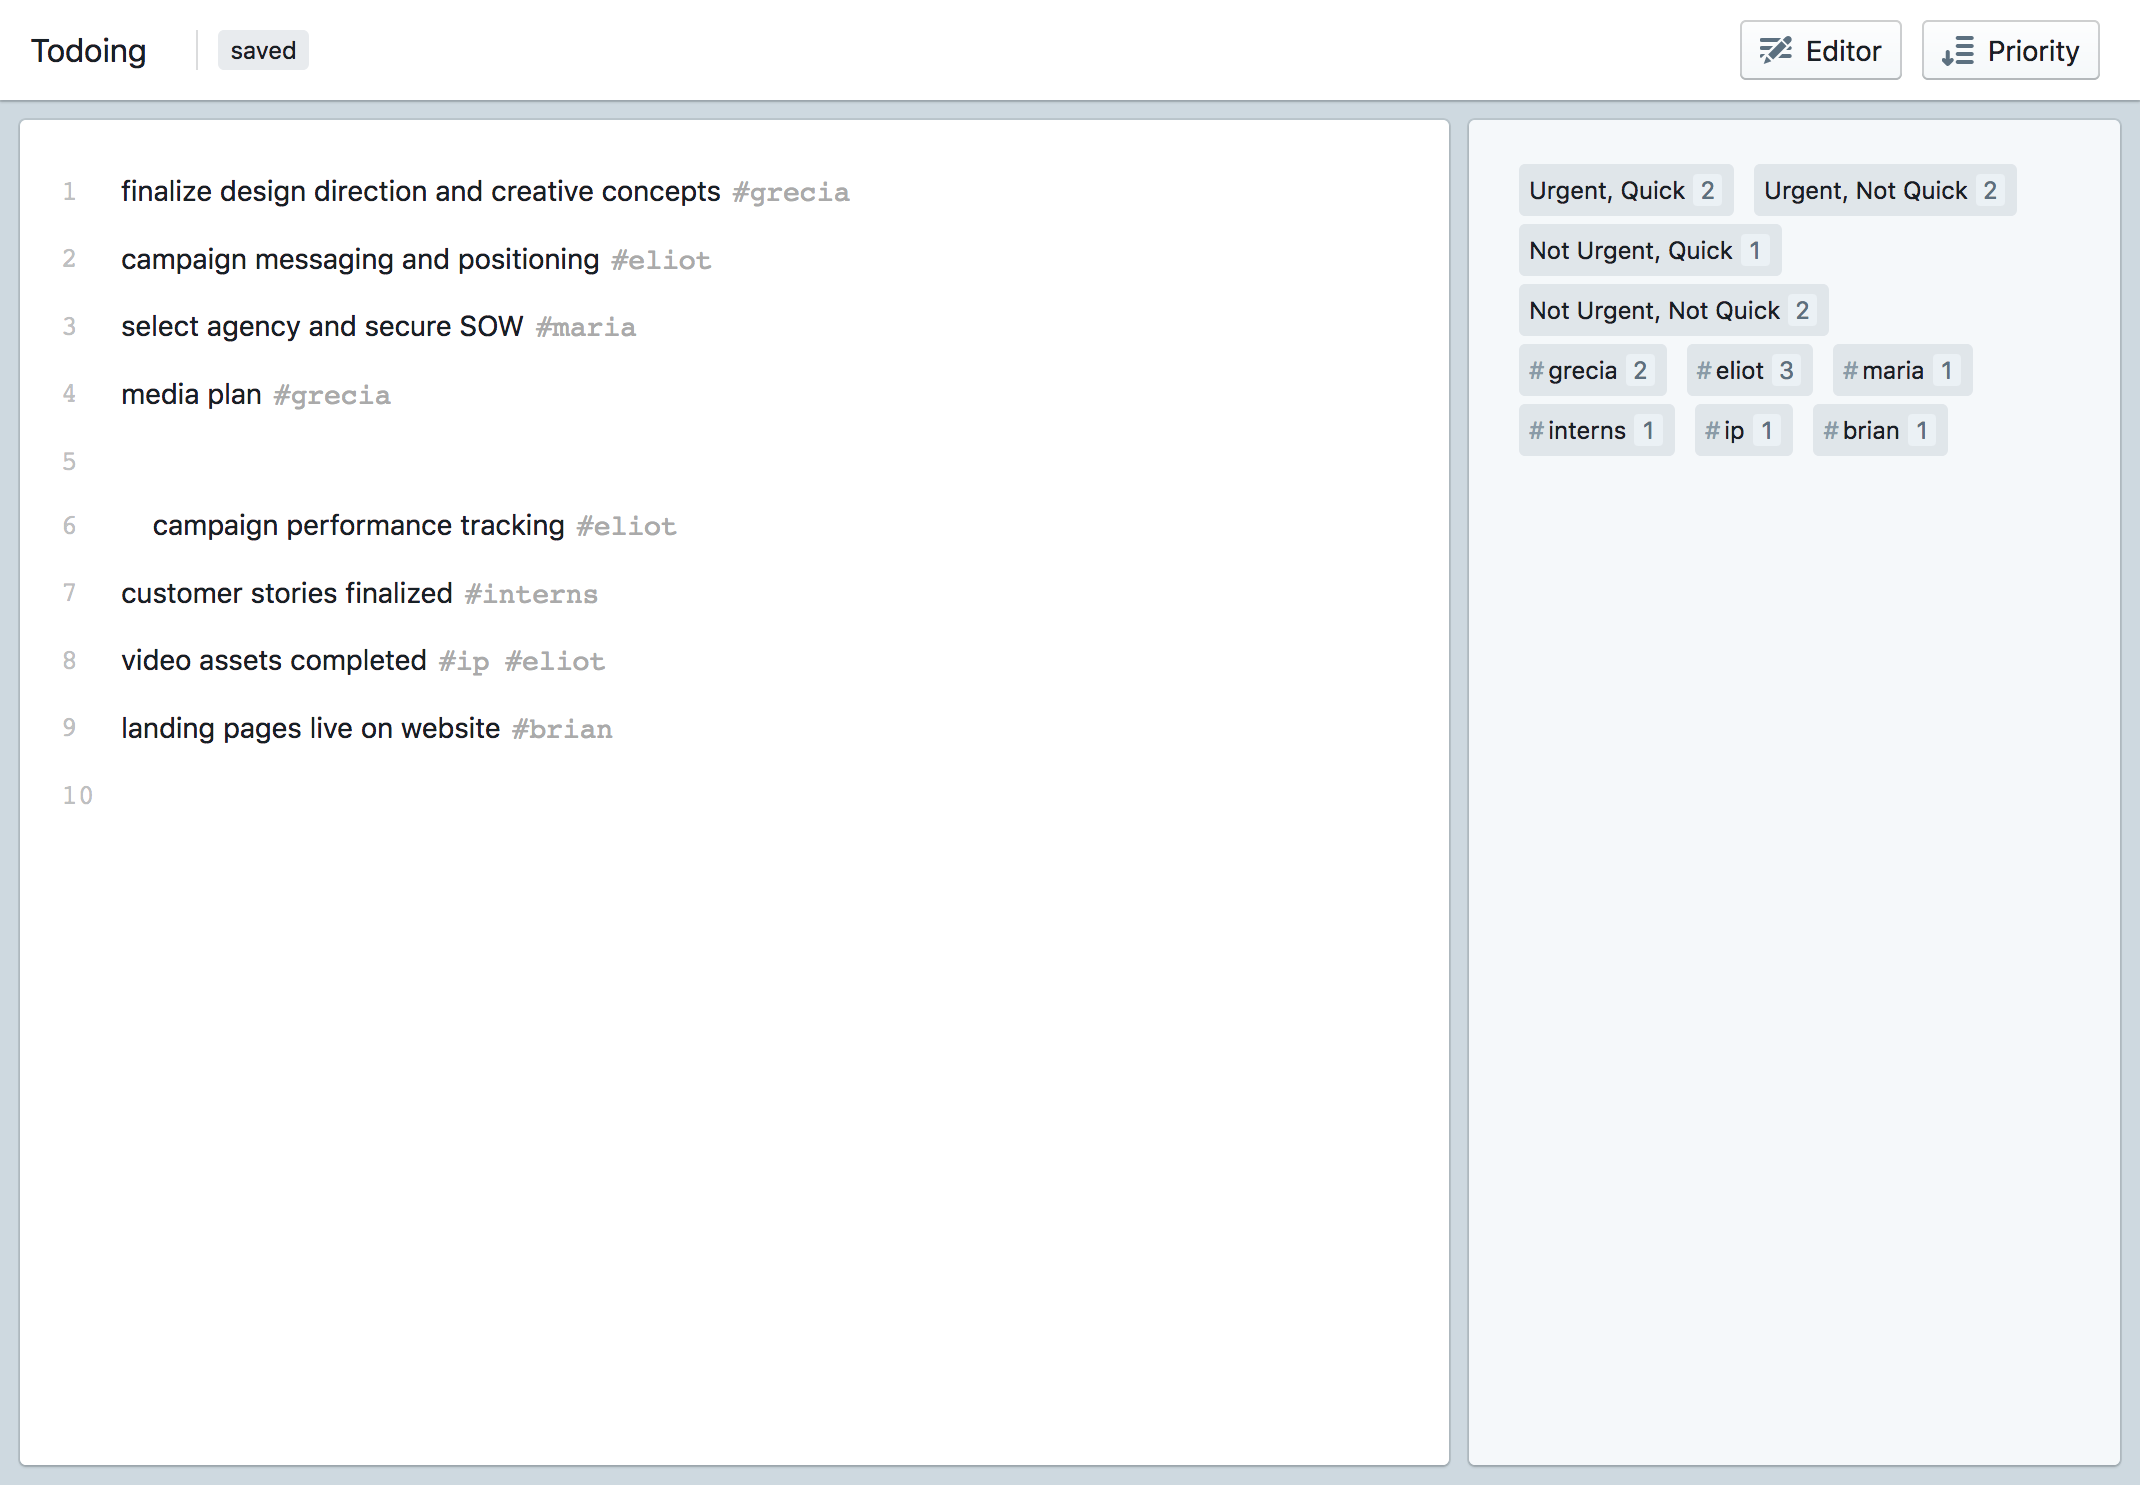Click 'campaign messaging and positioning' line
The height and width of the screenshot is (1486, 2140).
tap(360, 259)
